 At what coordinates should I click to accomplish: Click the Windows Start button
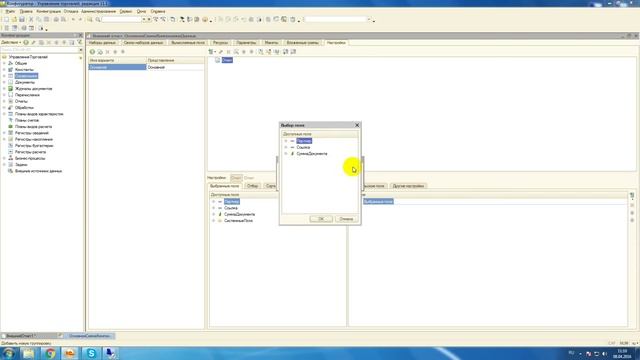pyautogui.click(x=9, y=353)
